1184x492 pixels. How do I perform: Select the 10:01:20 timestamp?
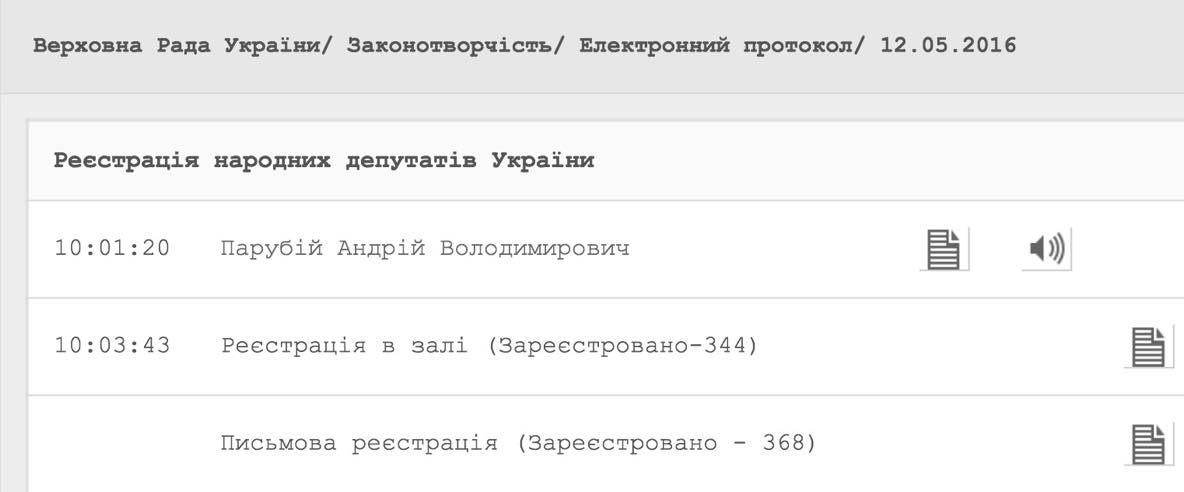pyautogui.click(x=112, y=249)
